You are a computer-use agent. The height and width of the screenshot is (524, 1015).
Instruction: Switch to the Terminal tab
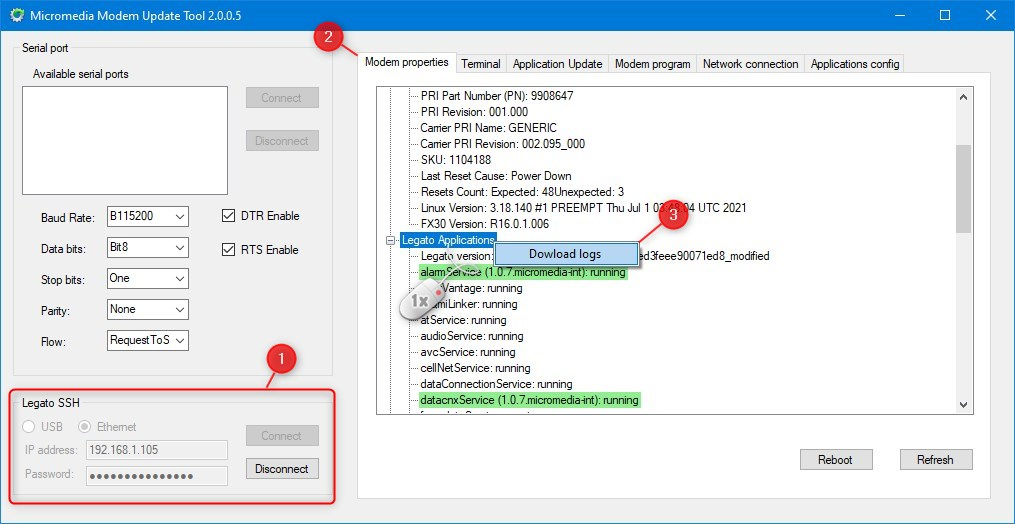click(x=480, y=64)
